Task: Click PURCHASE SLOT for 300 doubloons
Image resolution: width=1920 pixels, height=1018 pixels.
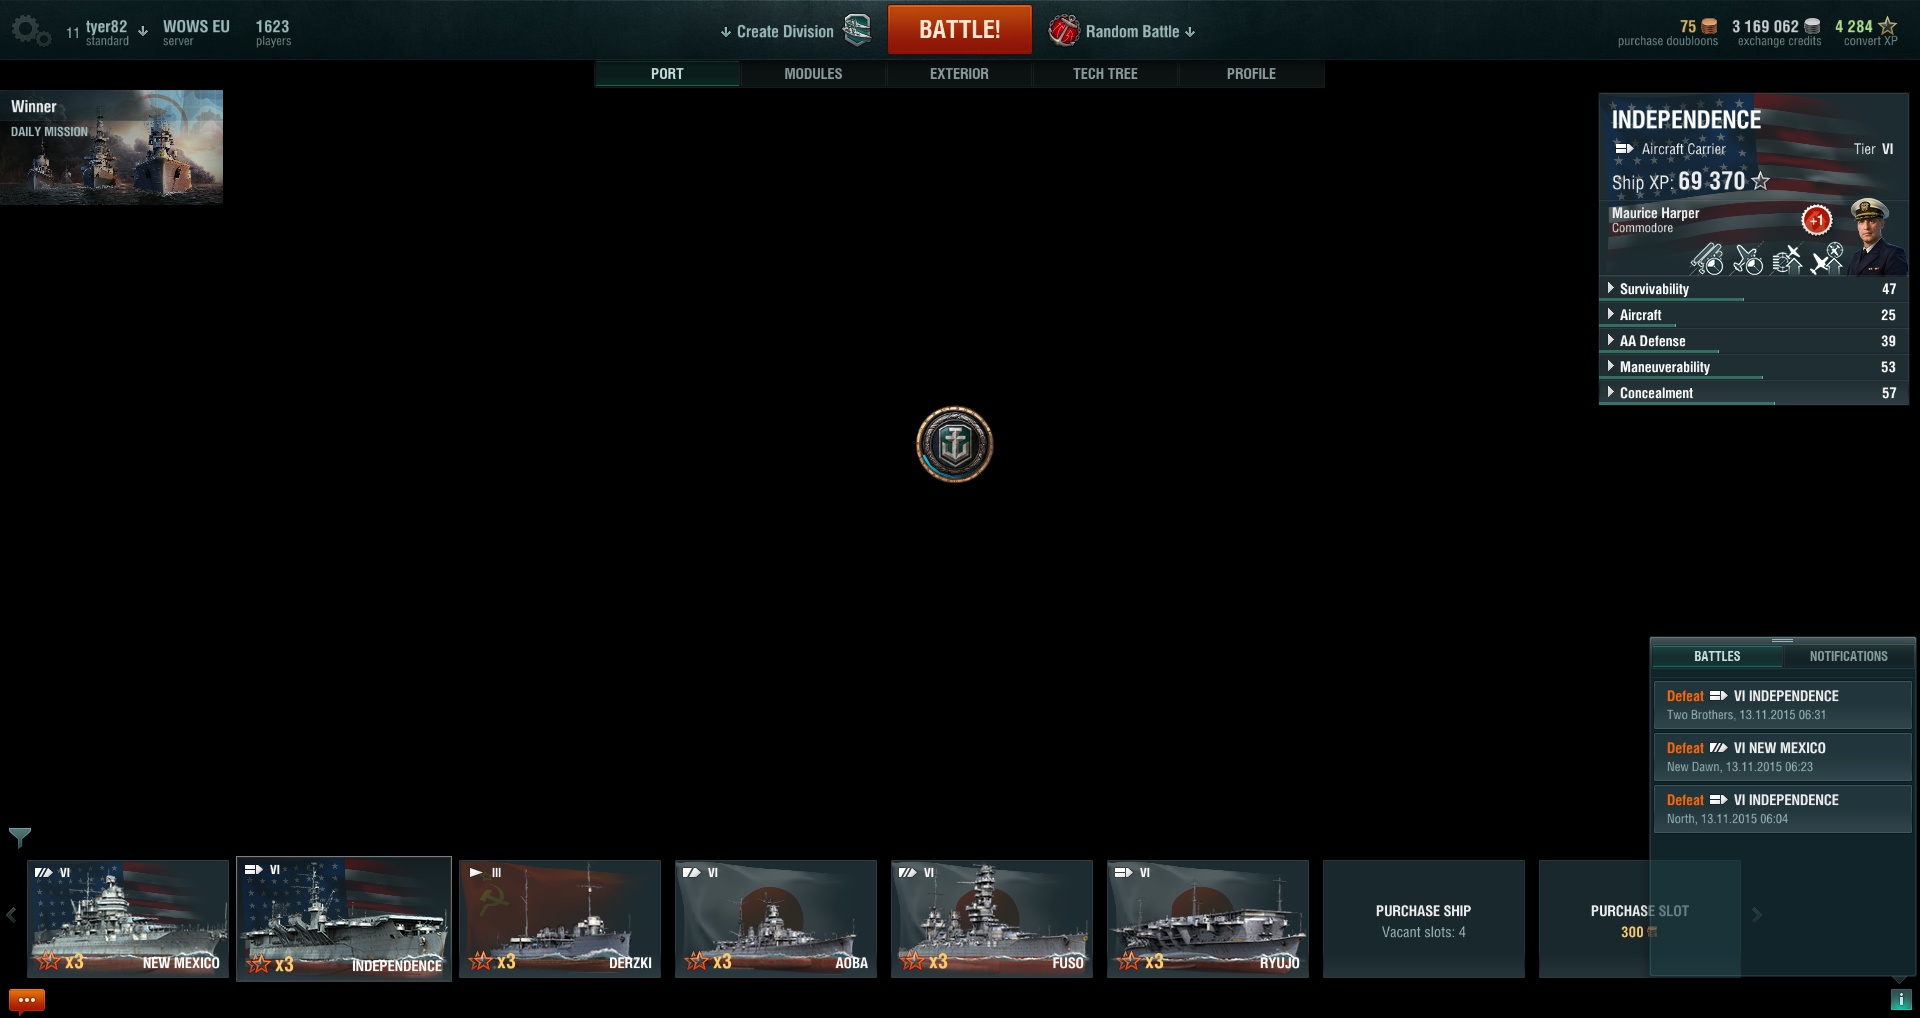Action: (1639, 919)
